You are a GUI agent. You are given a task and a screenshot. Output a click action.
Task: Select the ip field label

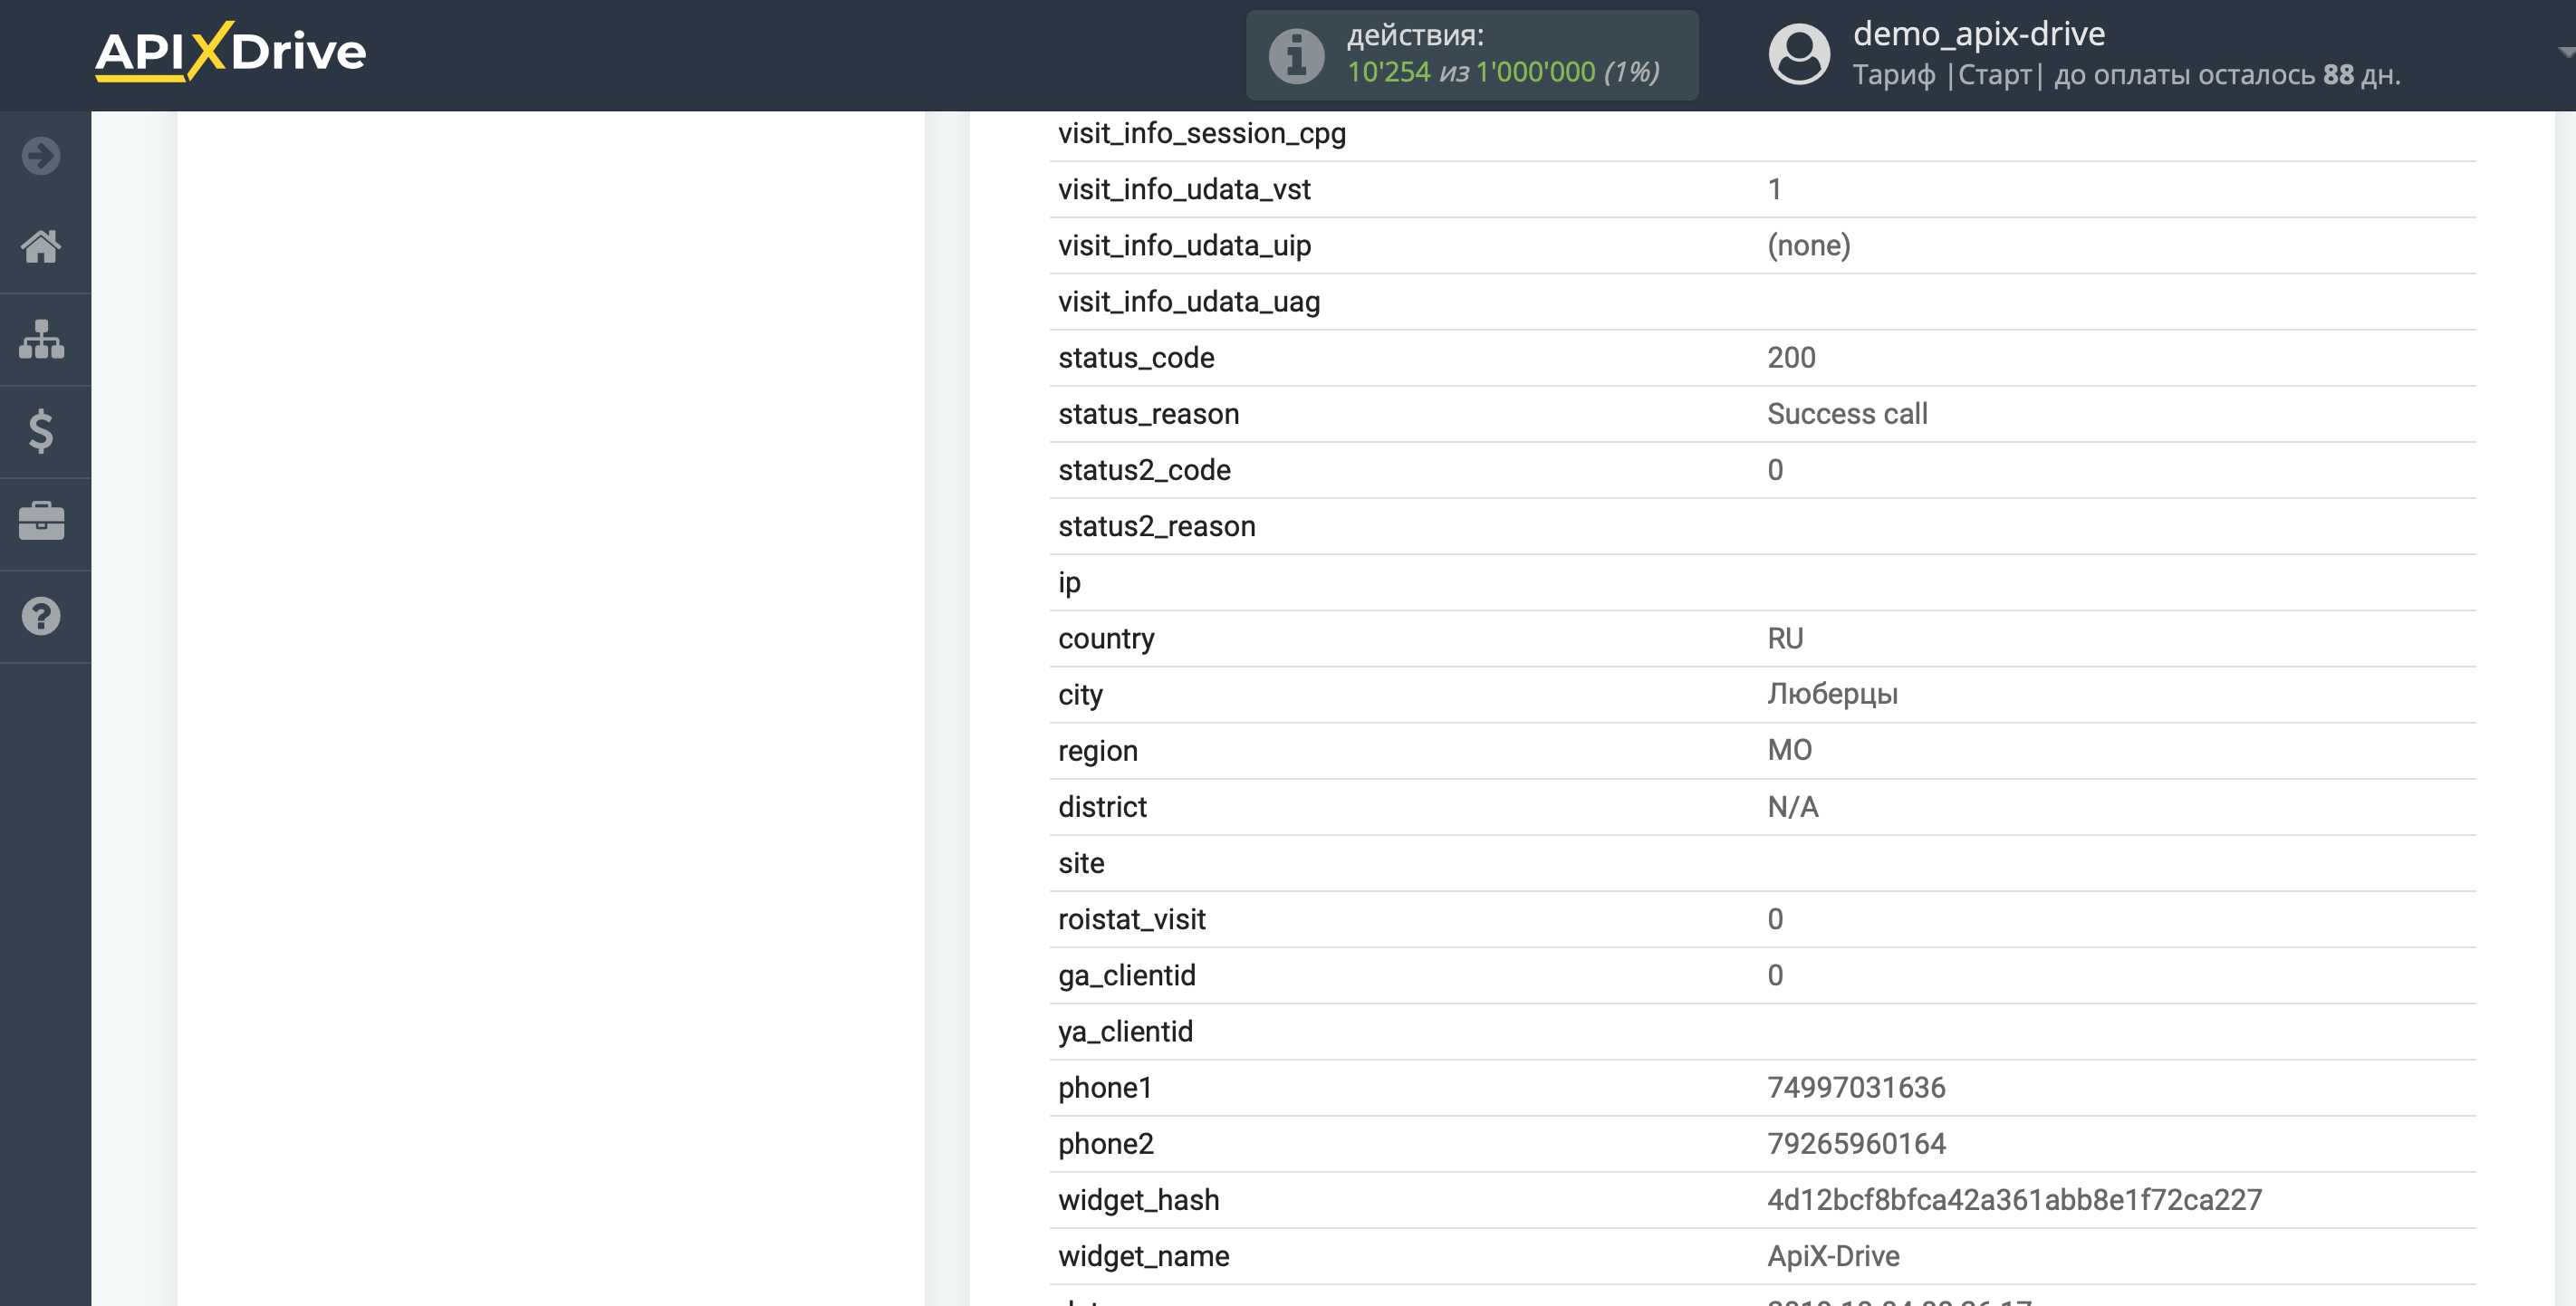(1069, 583)
